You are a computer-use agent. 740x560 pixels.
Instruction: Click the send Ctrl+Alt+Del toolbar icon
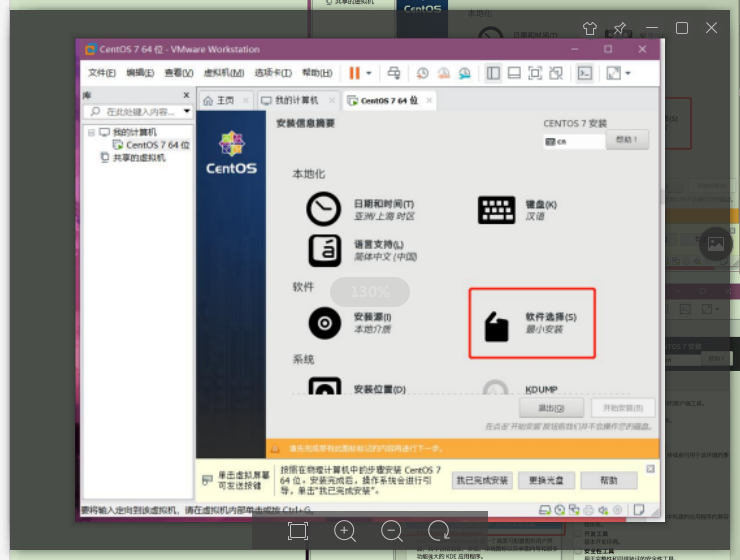(x=394, y=73)
